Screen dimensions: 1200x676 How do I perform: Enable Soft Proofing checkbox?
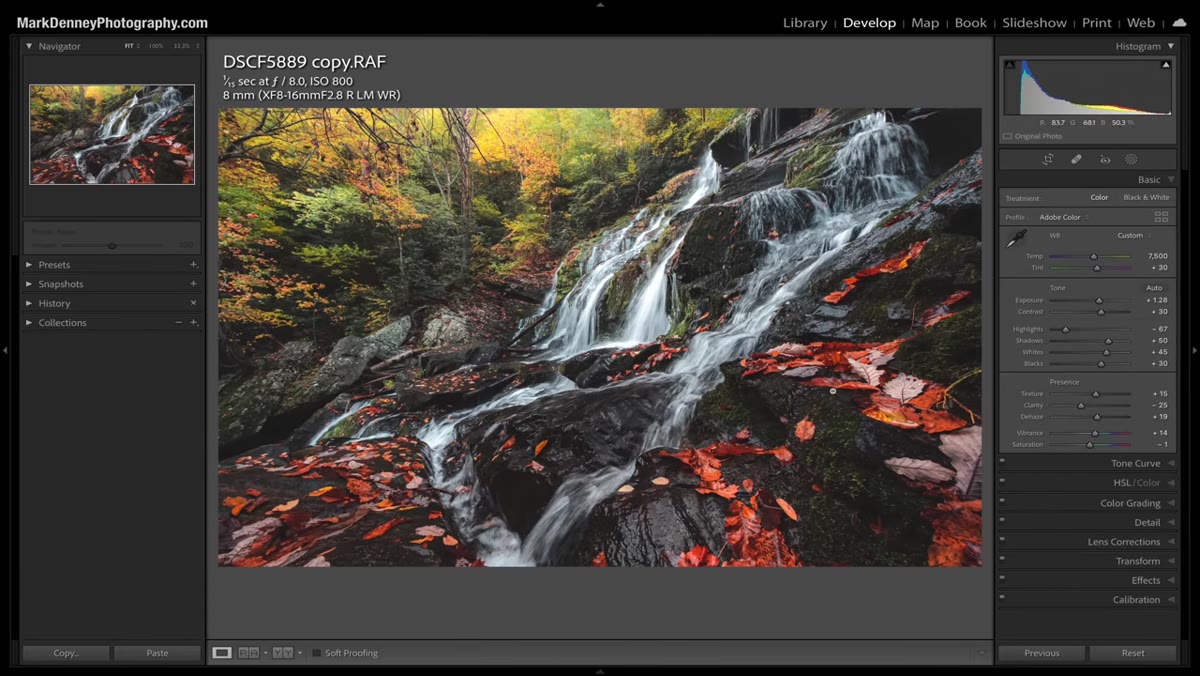click(x=316, y=653)
